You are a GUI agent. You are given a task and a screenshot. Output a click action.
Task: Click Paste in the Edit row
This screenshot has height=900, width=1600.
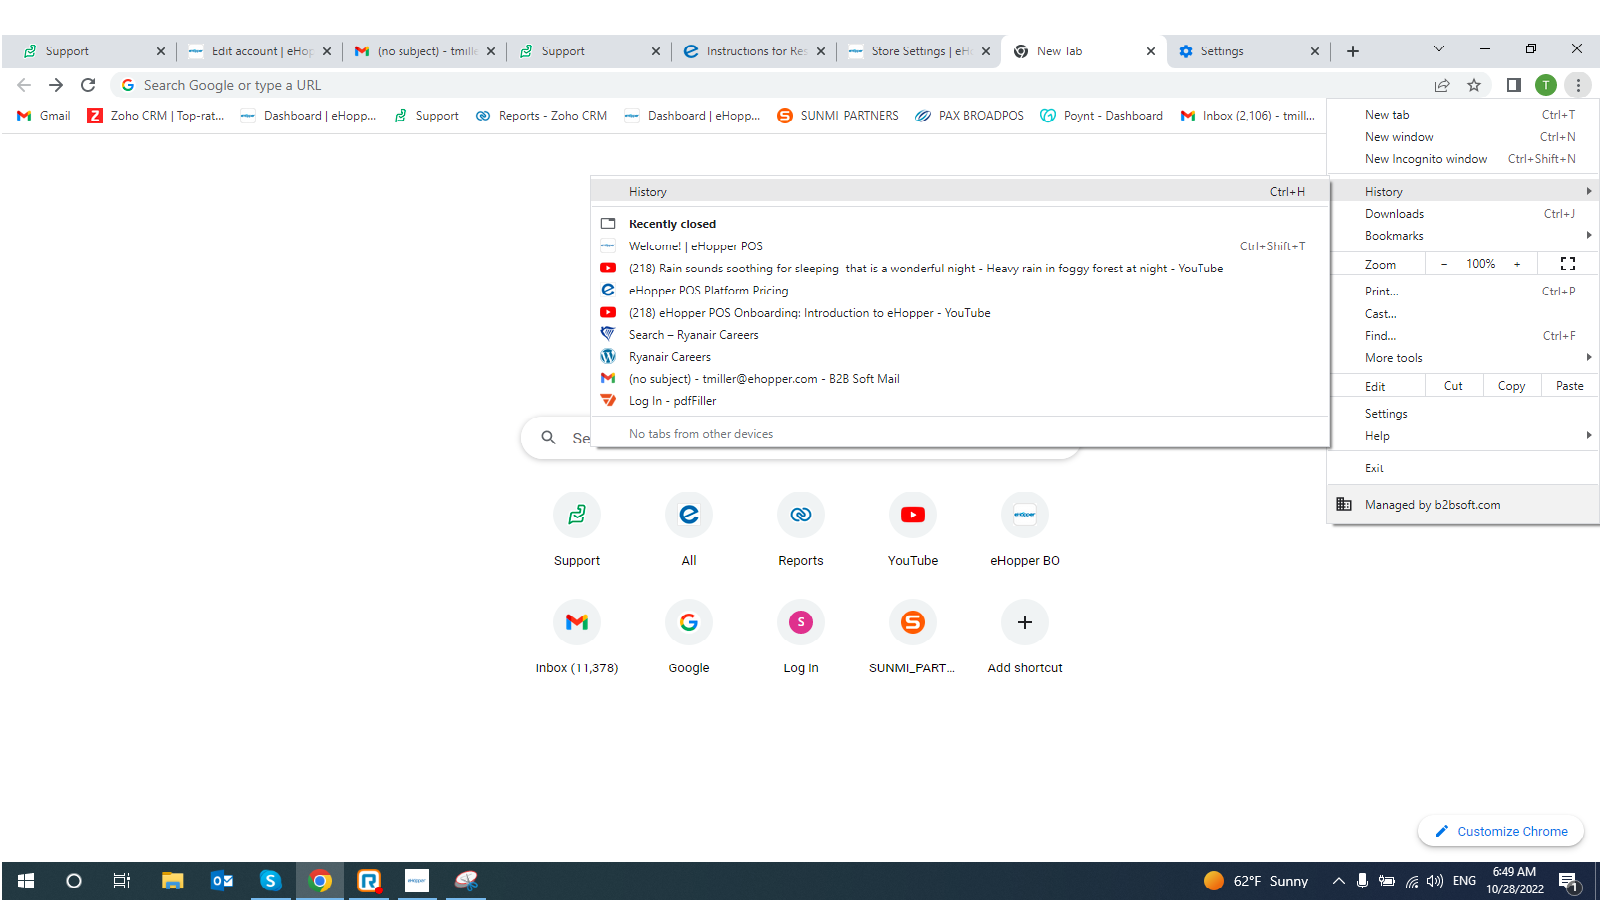point(1570,386)
